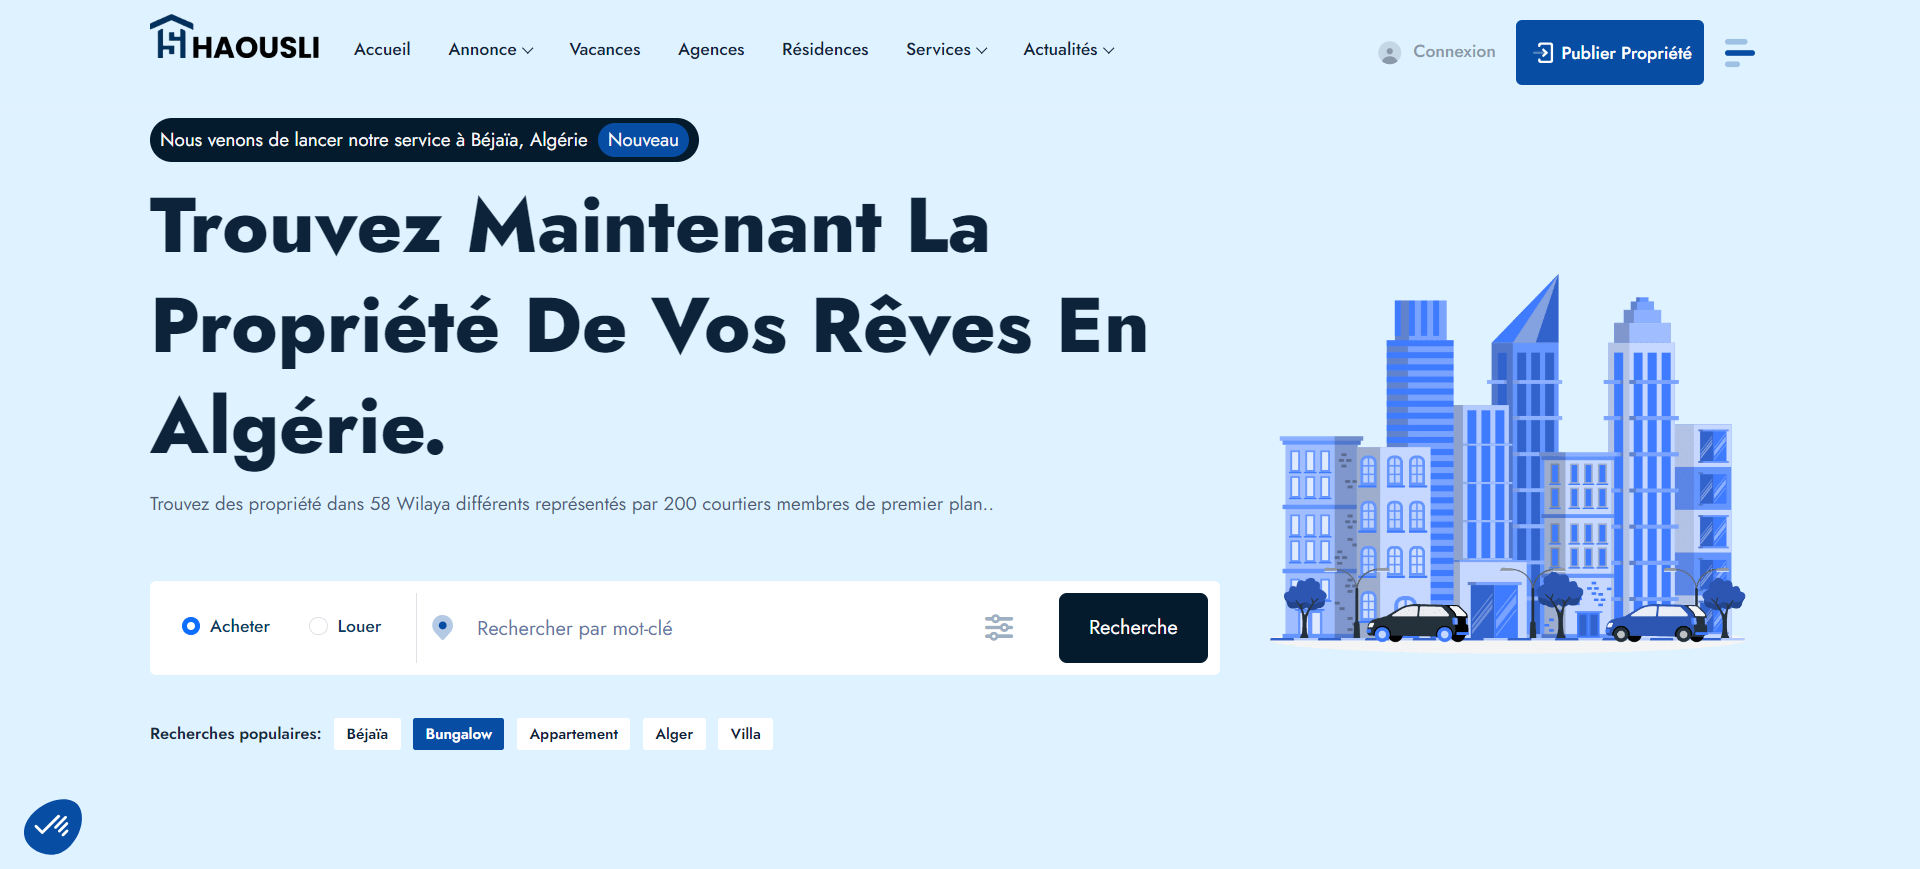Go to the Vacances page
This screenshot has width=1920, height=869.
coord(604,50)
